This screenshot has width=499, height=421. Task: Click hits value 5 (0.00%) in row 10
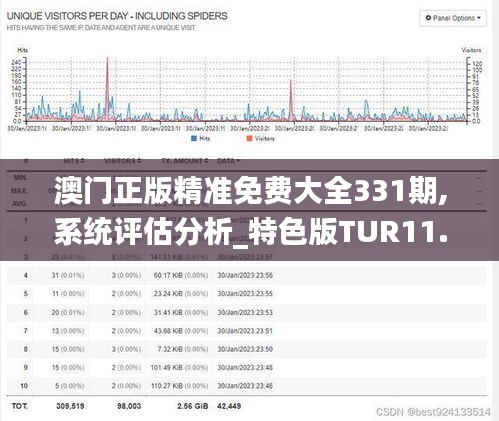pyautogui.click(x=69, y=386)
